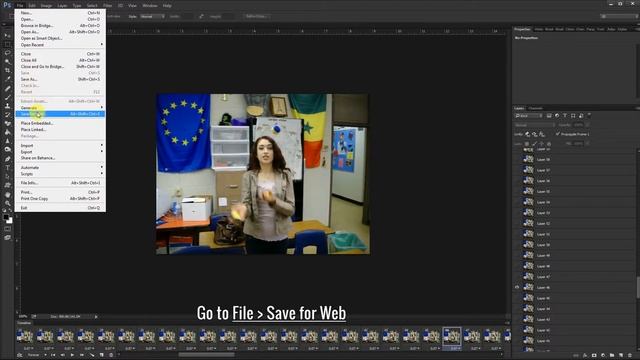The height and width of the screenshot is (360, 640).
Task: Click the Add layer mask icon
Action: (594, 356)
